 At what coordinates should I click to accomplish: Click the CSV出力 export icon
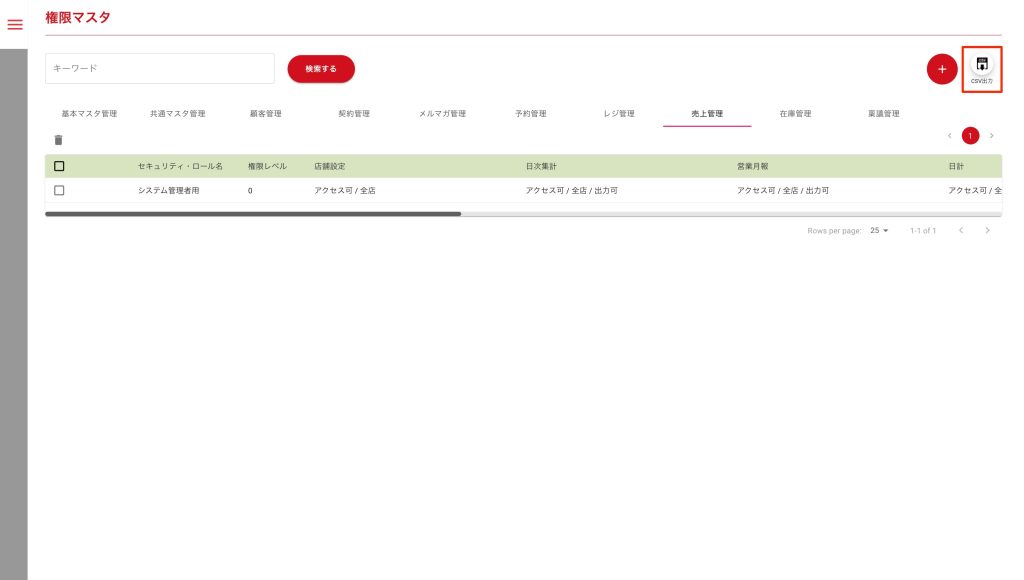[x=982, y=68]
